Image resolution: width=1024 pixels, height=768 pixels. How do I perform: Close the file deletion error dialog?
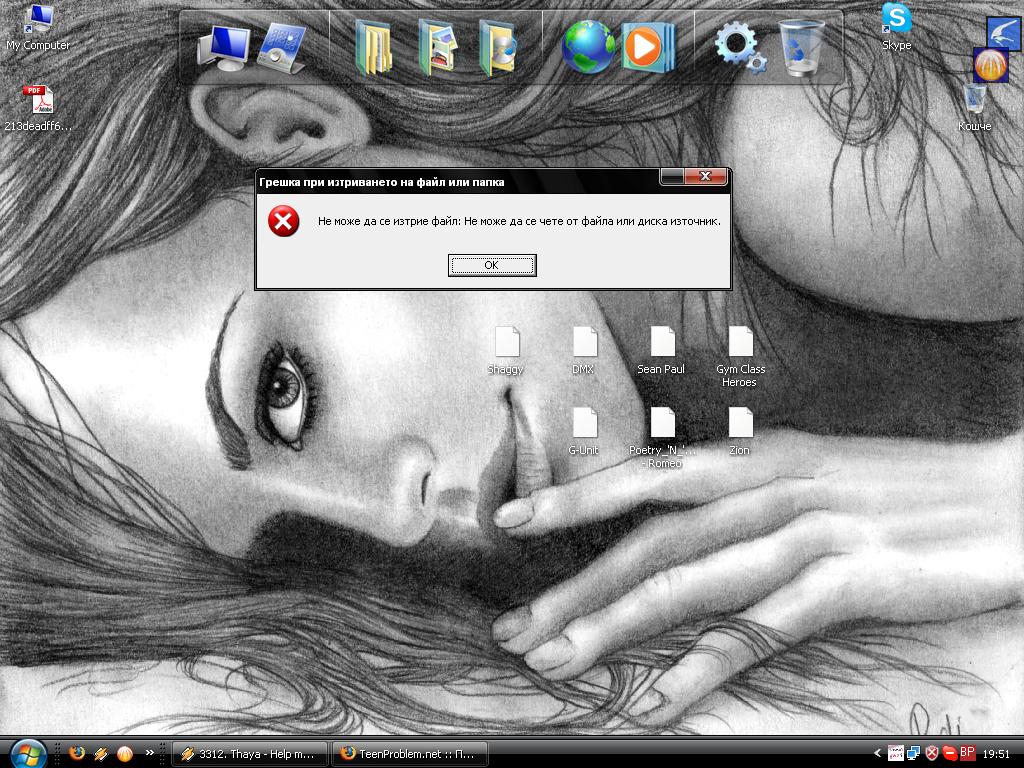pos(705,176)
